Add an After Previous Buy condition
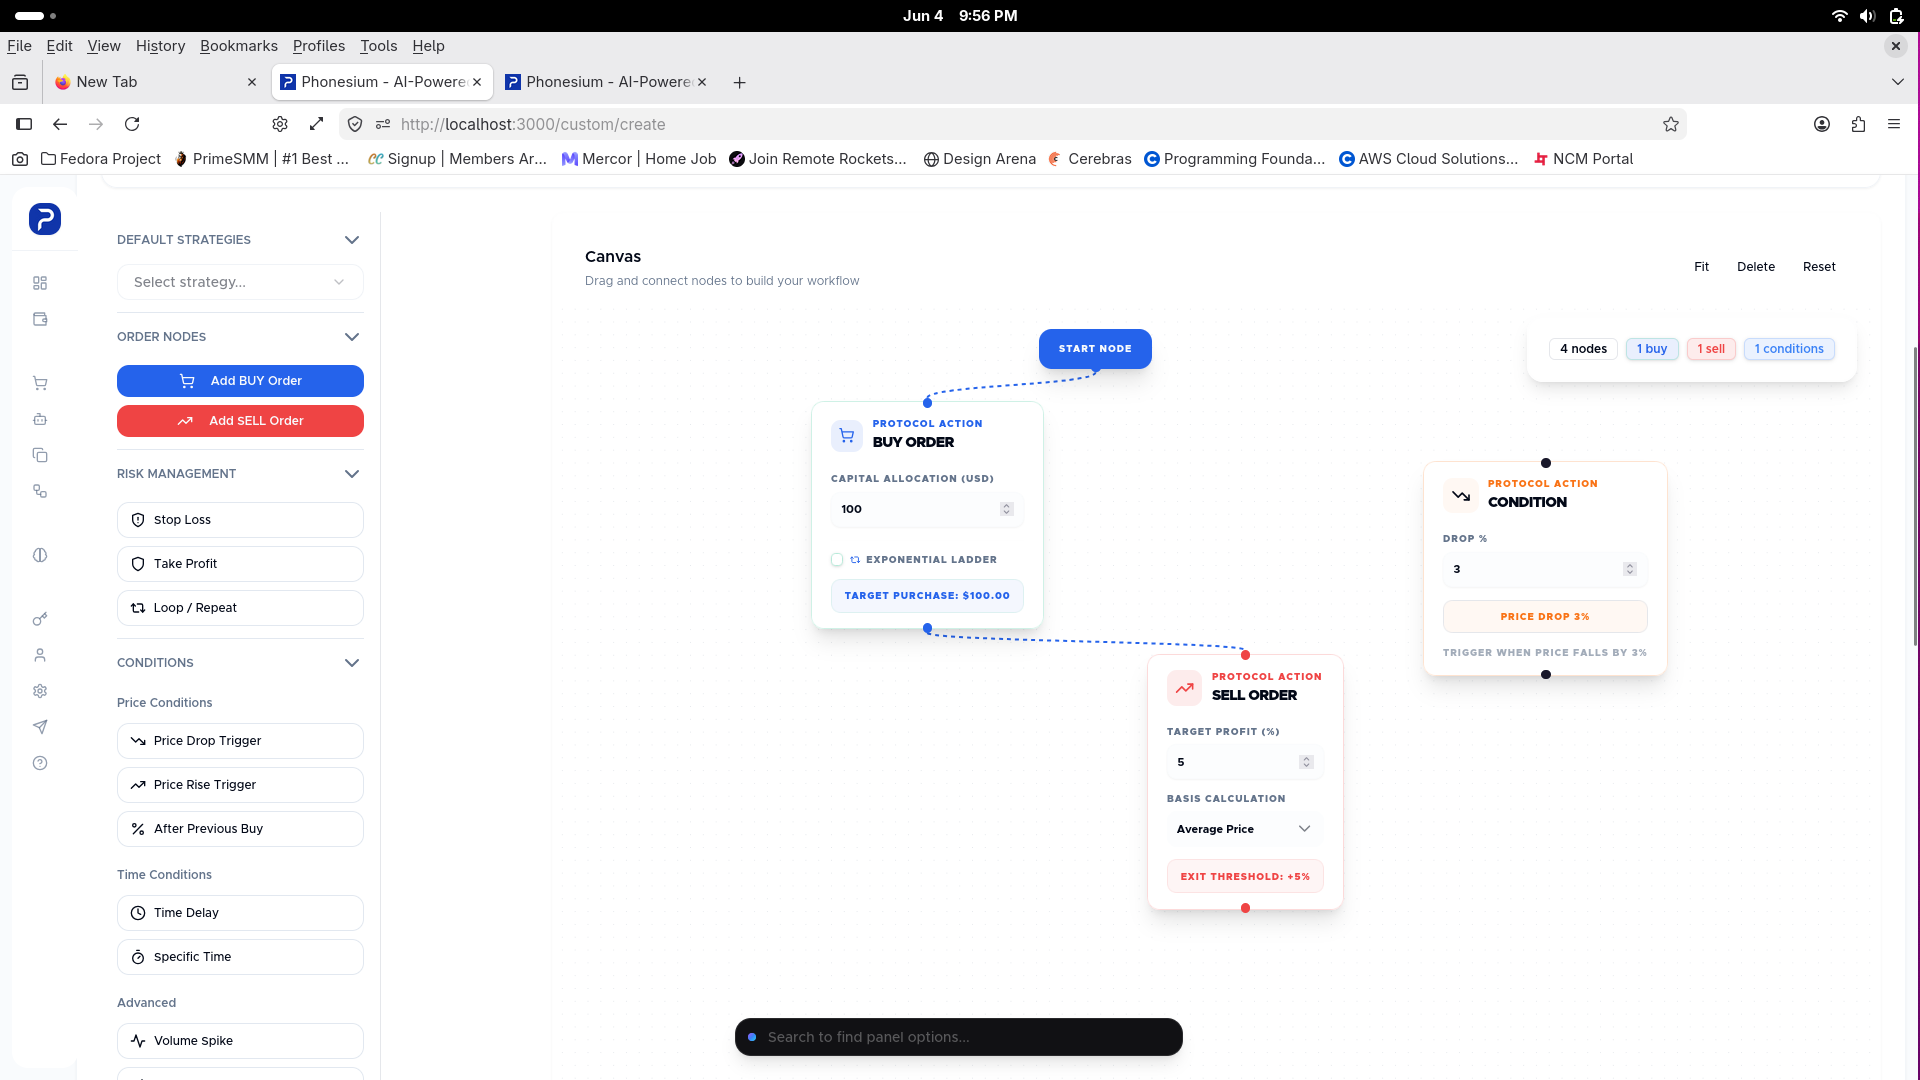 (x=240, y=829)
